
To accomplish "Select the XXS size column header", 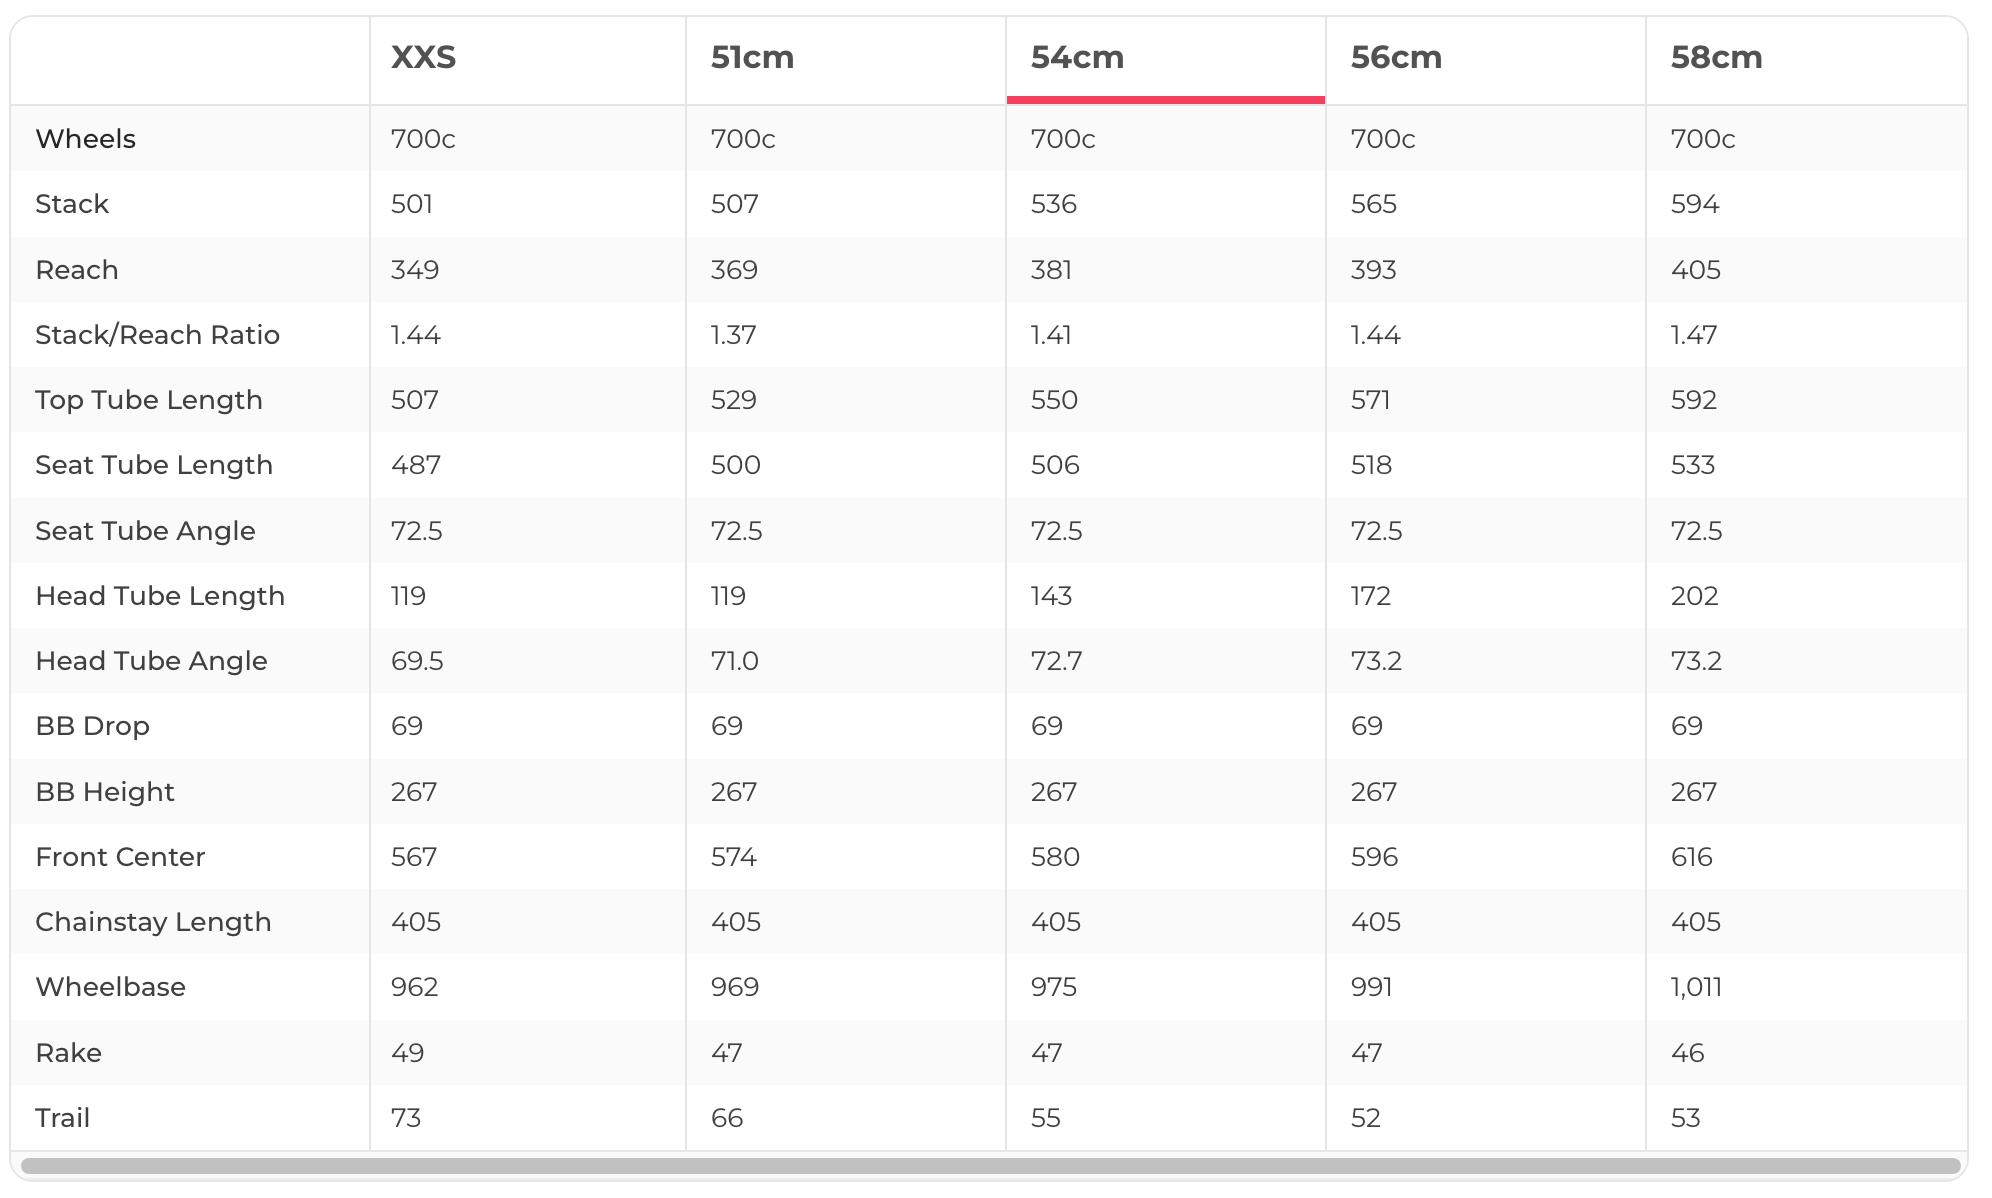I will pyautogui.click(x=424, y=57).
